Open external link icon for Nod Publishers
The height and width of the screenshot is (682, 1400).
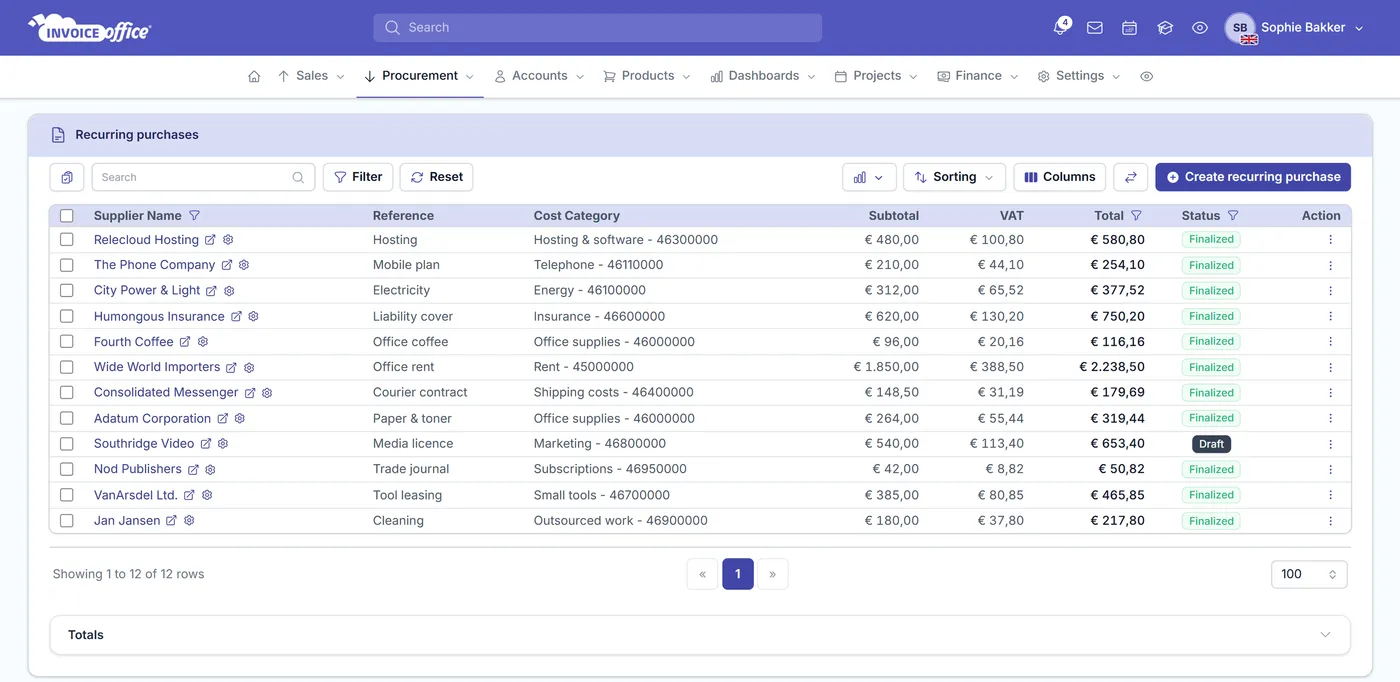[193, 469]
